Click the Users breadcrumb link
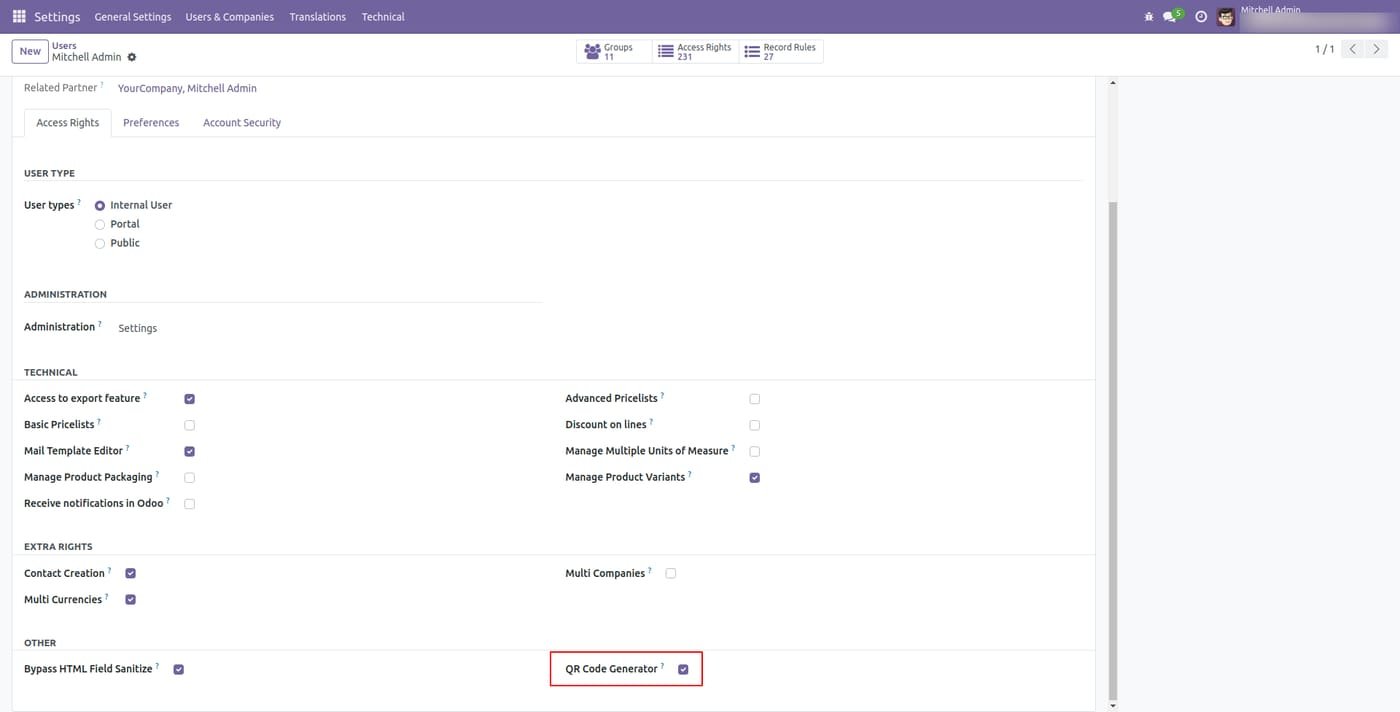Image resolution: width=1400 pixels, height=712 pixels. (64, 46)
